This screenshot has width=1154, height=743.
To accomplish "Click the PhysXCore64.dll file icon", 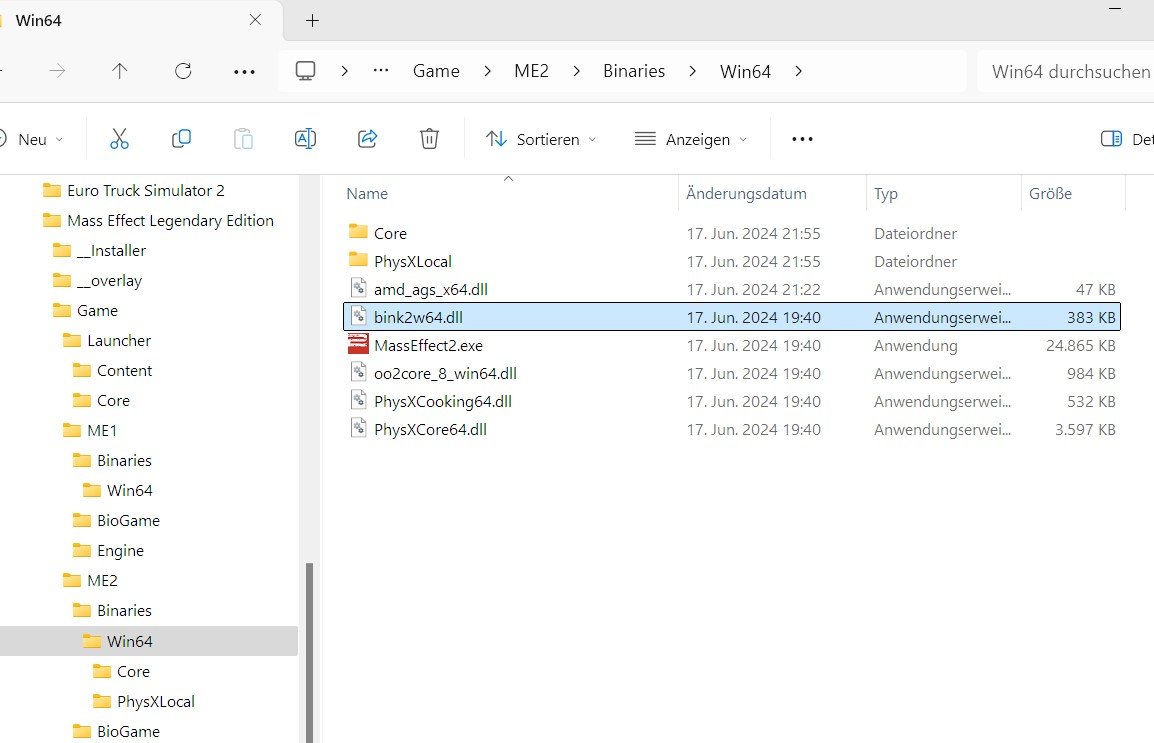I will (358, 429).
